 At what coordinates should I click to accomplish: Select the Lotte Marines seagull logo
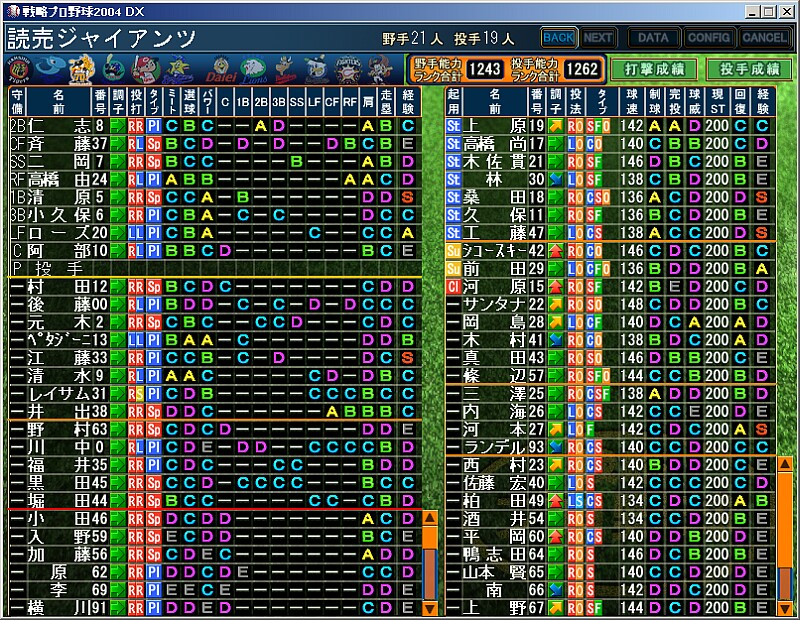316,70
